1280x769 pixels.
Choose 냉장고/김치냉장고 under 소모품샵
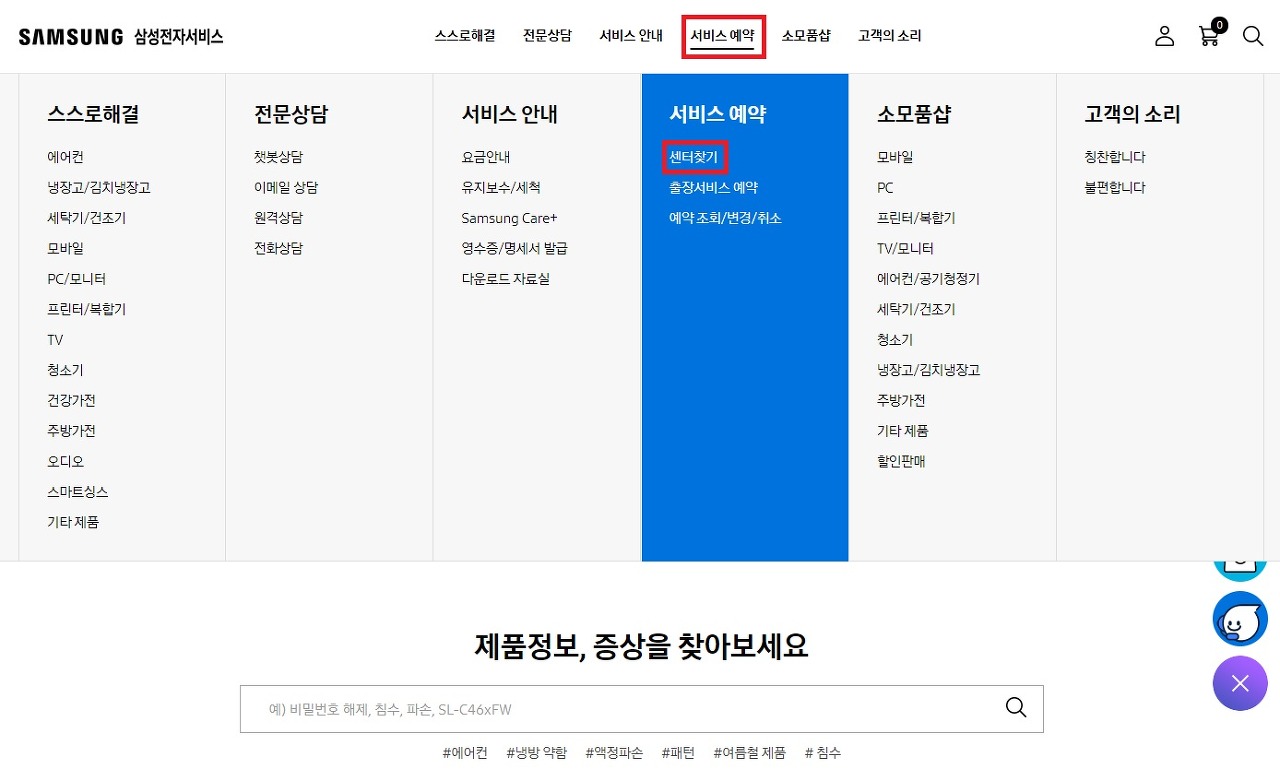928,370
